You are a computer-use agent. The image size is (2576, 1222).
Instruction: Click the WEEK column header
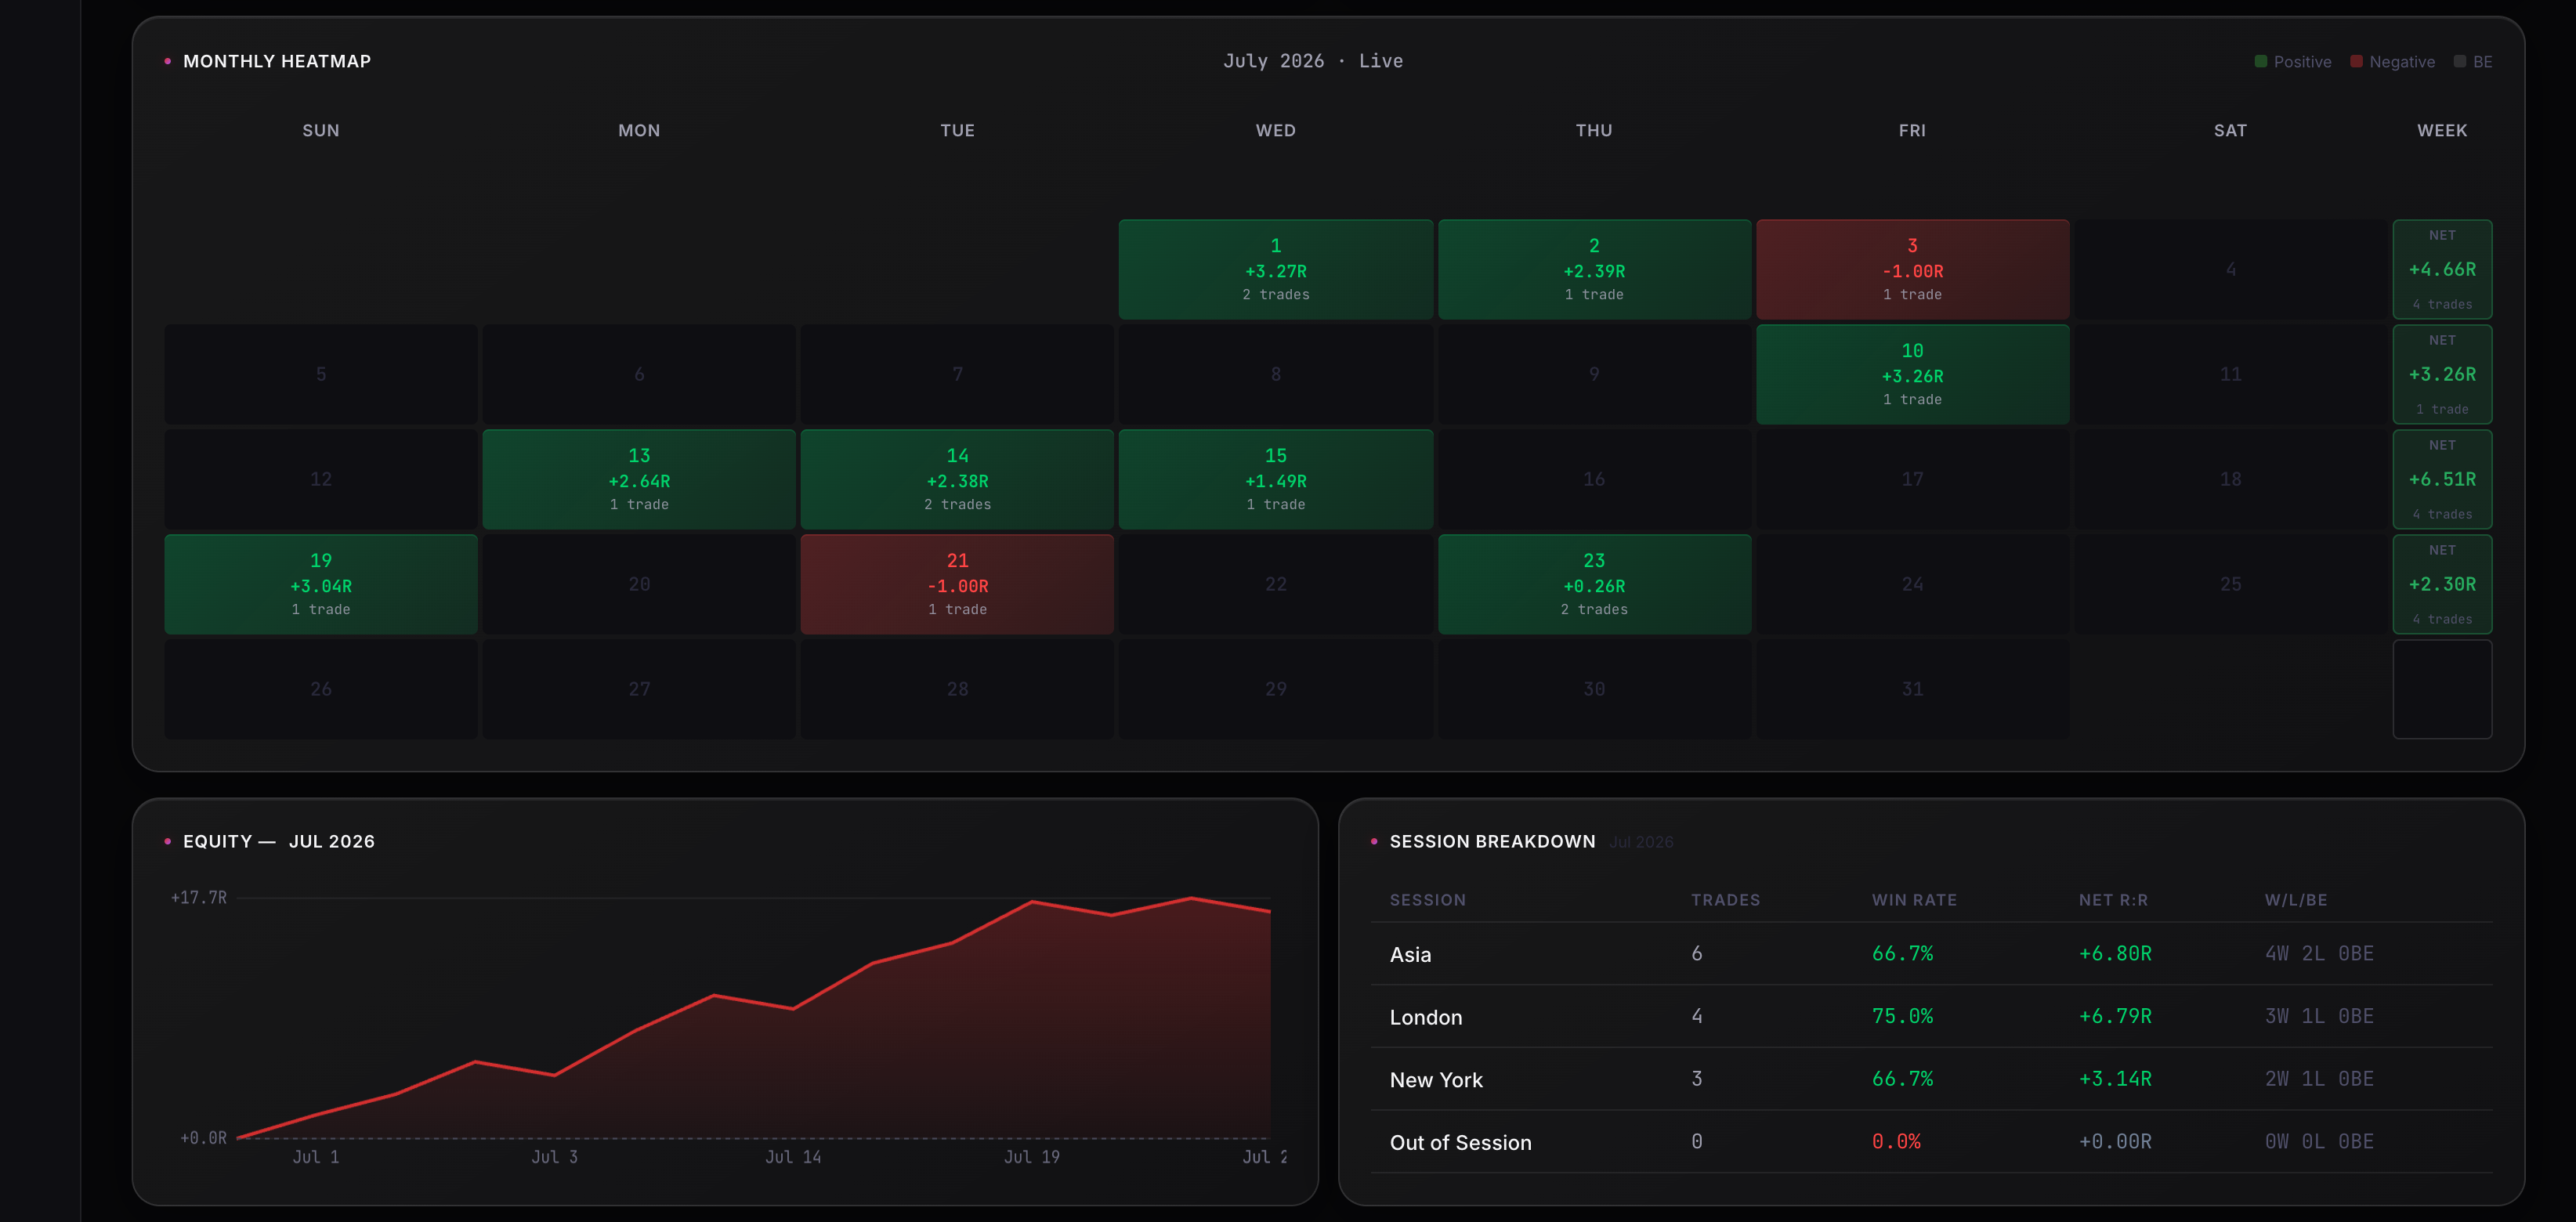pos(2442,131)
